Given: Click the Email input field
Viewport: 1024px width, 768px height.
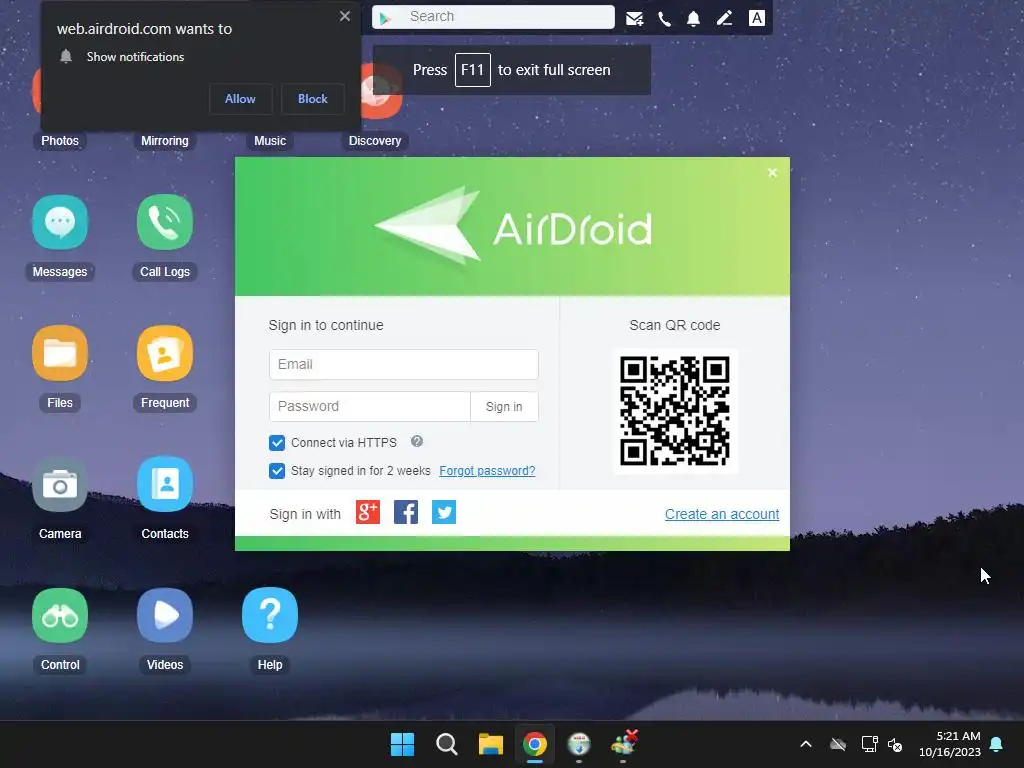Looking at the screenshot, I should pos(404,364).
